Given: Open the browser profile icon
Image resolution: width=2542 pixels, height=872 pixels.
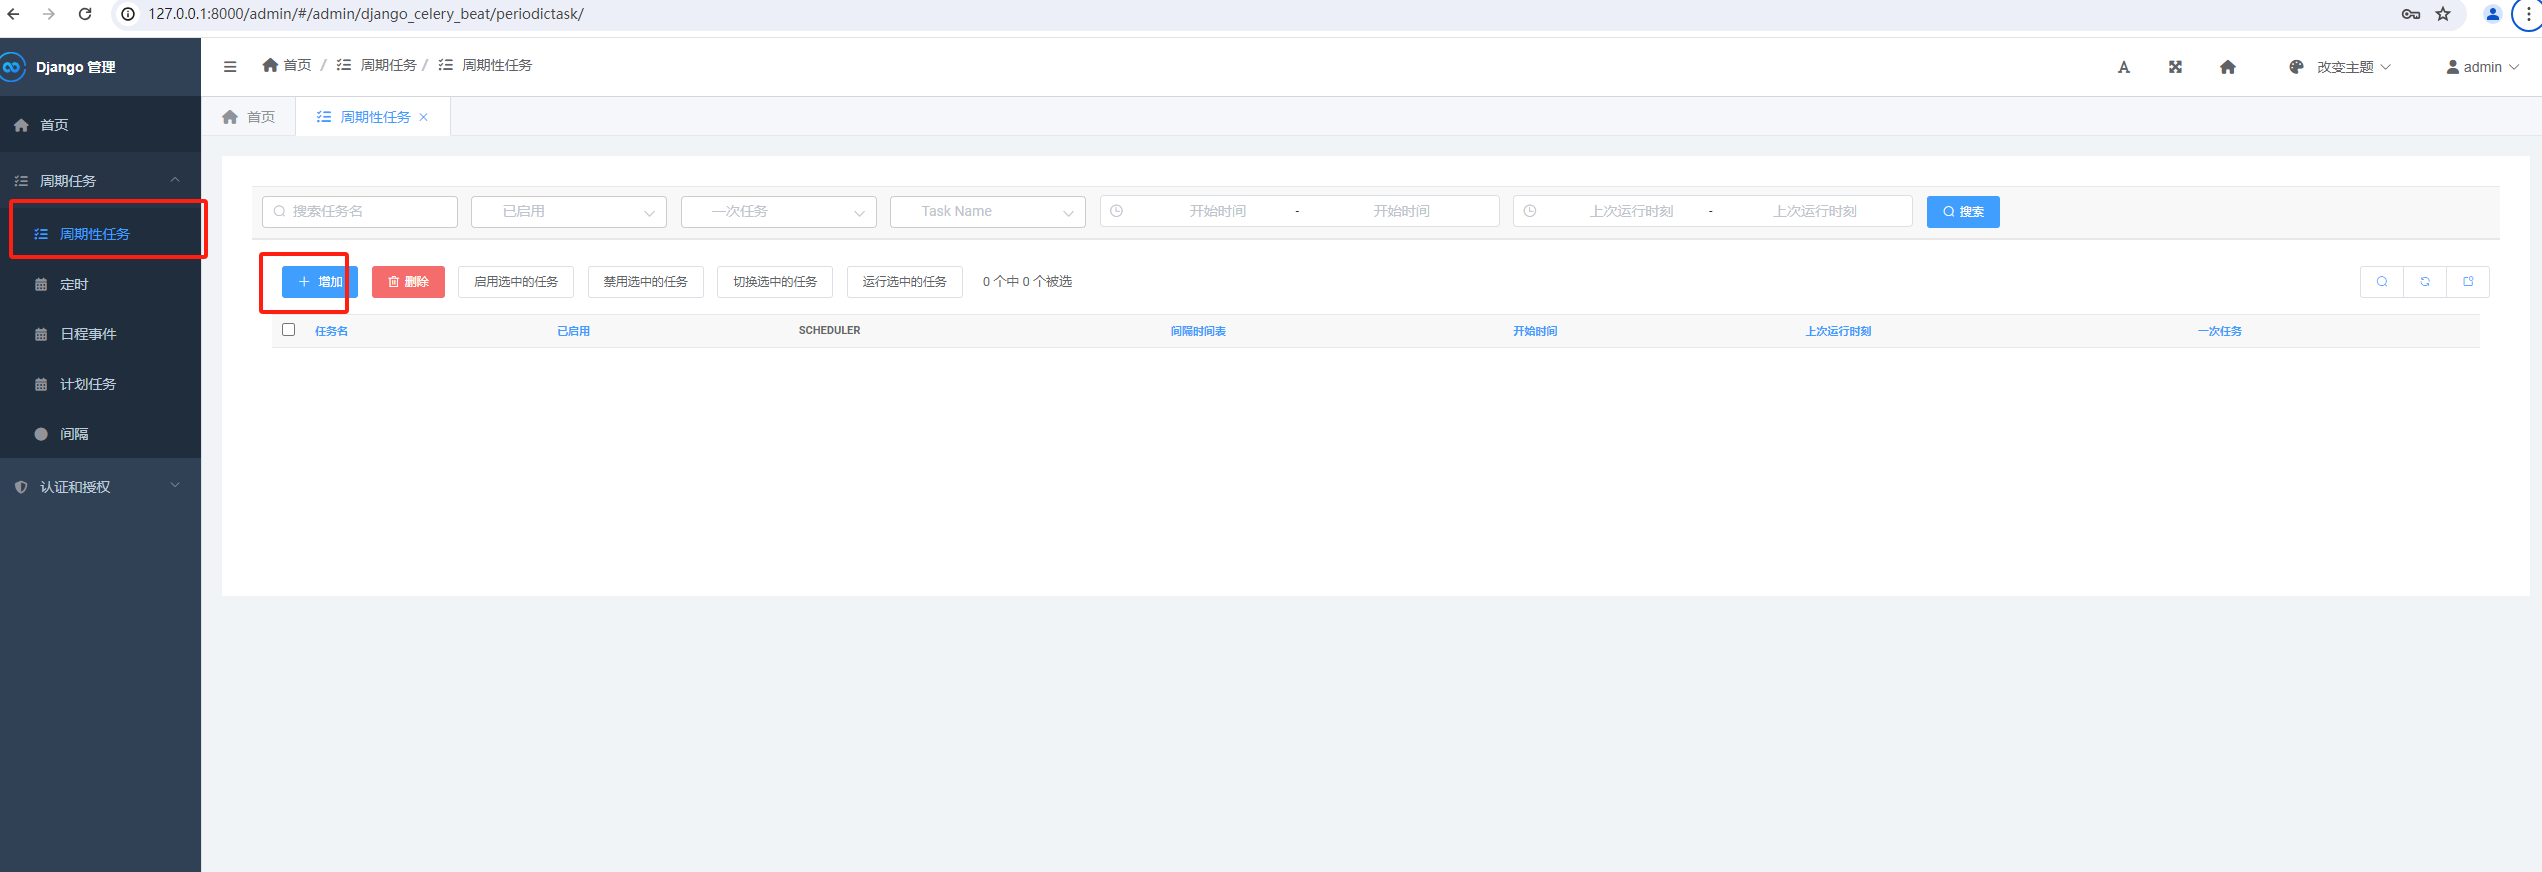Looking at the screenshot, I should (x=2493, y=14).
